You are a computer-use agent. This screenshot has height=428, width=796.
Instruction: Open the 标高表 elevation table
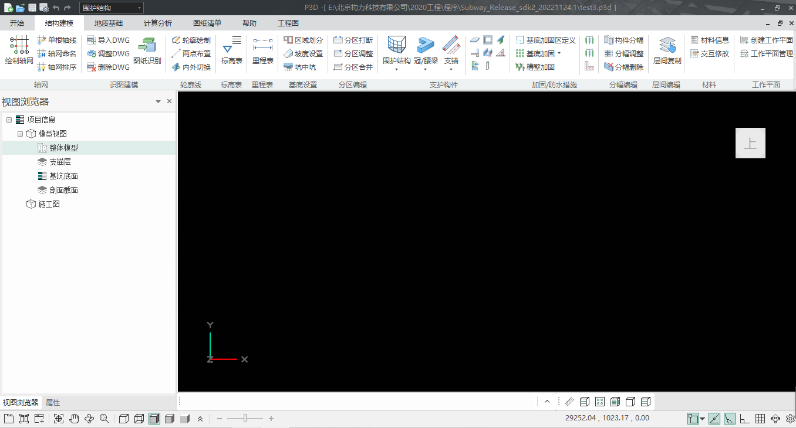tap(231, 50)
